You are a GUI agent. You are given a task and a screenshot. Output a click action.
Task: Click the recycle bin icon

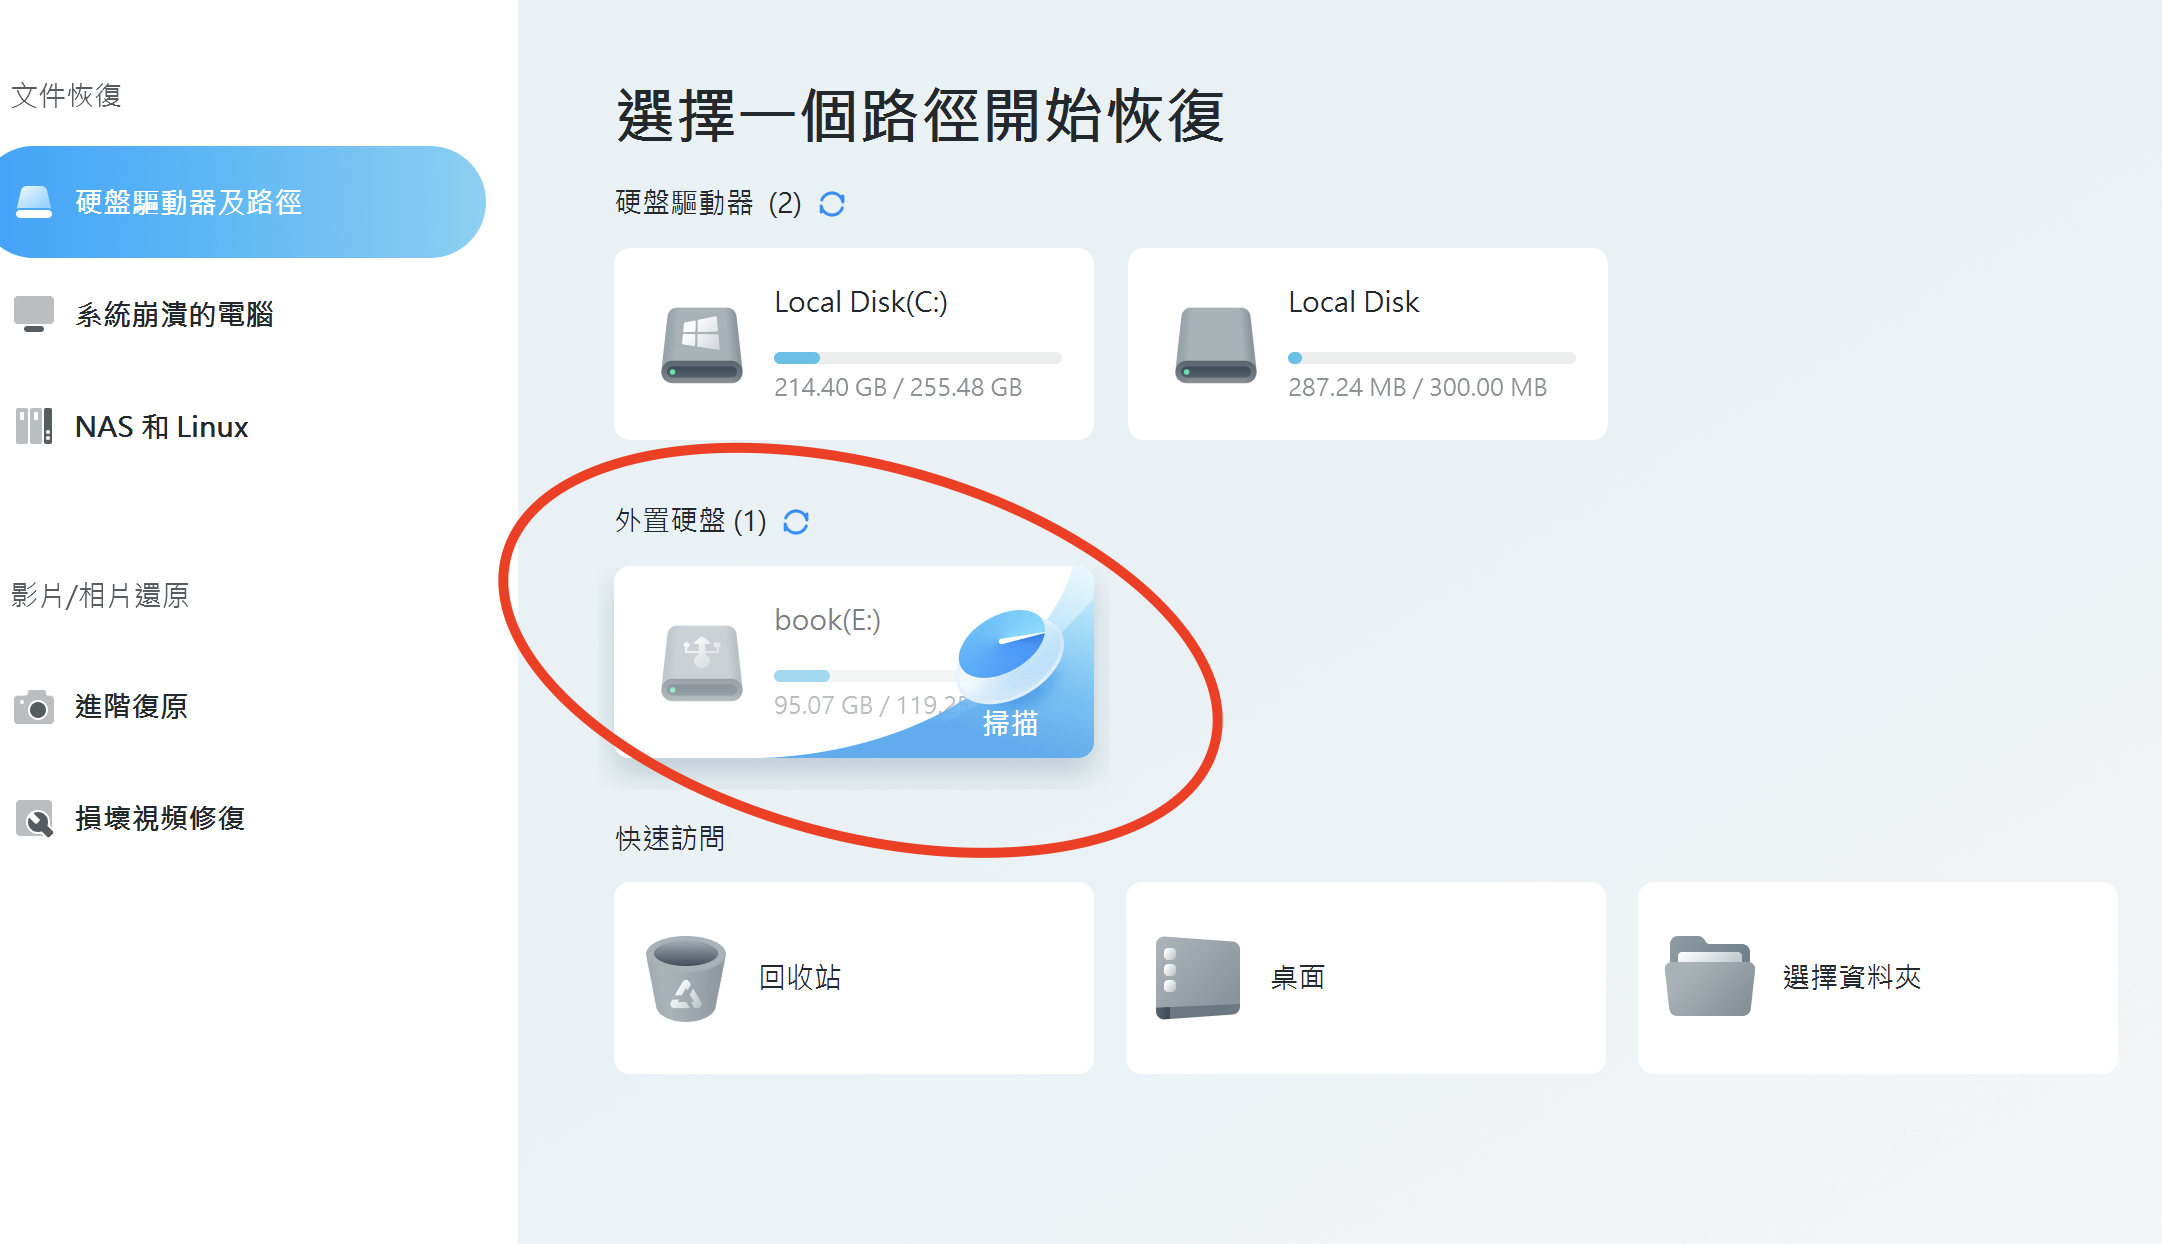click(x=685, y=977)
